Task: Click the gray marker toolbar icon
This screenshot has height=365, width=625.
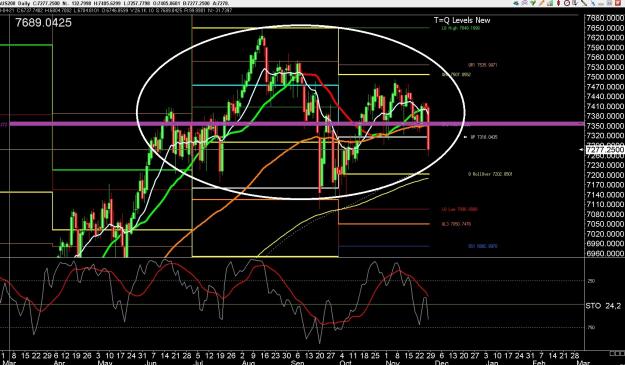Action: click(575, 3)
